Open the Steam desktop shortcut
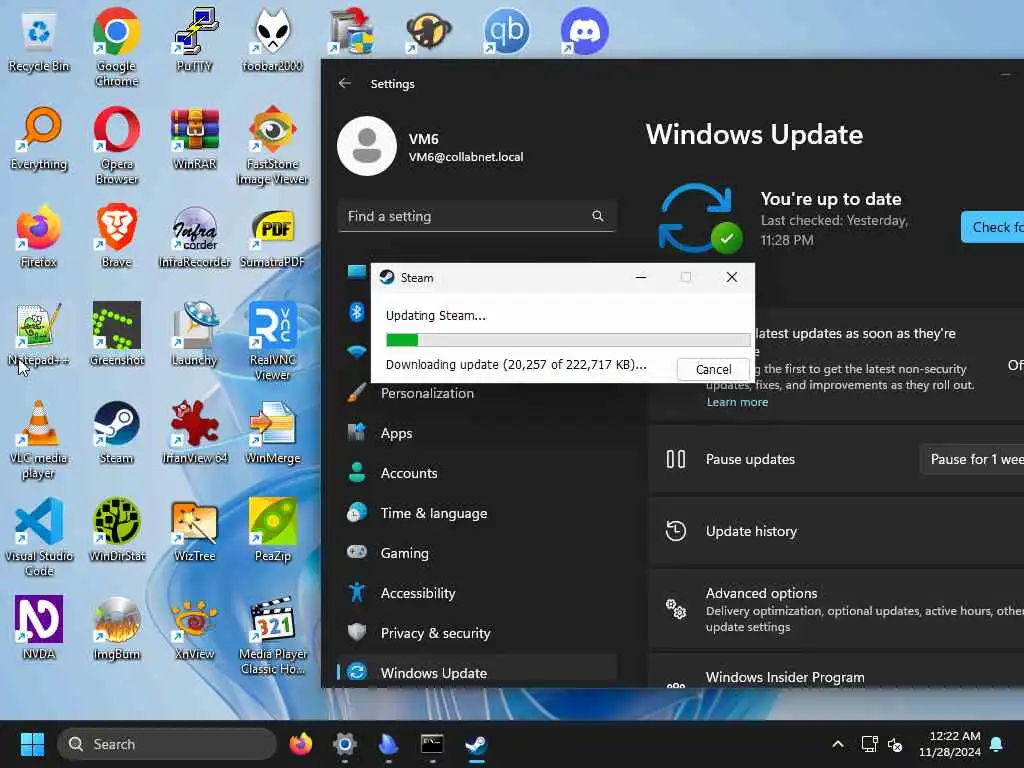Viewport: 1024px width, 768px height. point(116,432)
